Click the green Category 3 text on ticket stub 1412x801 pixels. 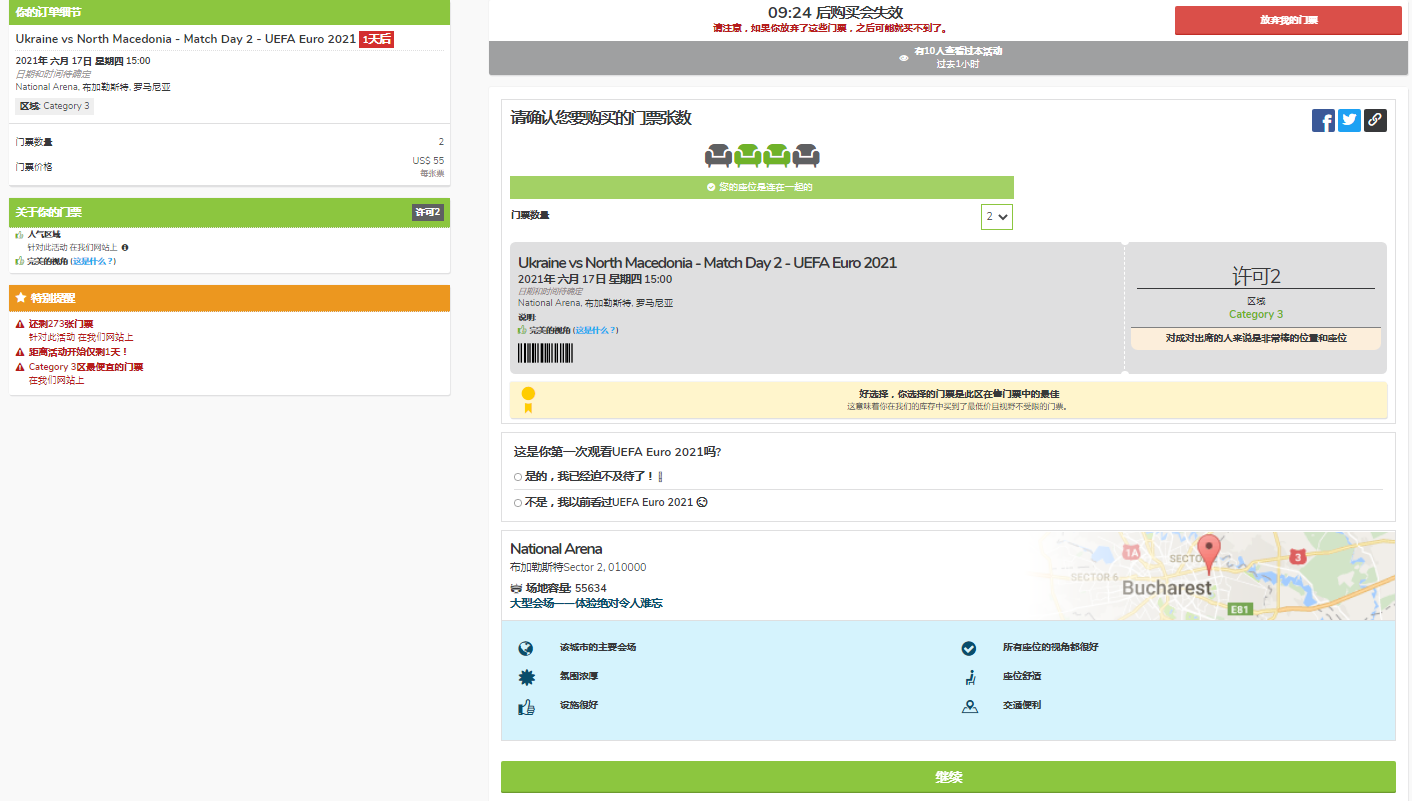click(x=1255, y=314)
